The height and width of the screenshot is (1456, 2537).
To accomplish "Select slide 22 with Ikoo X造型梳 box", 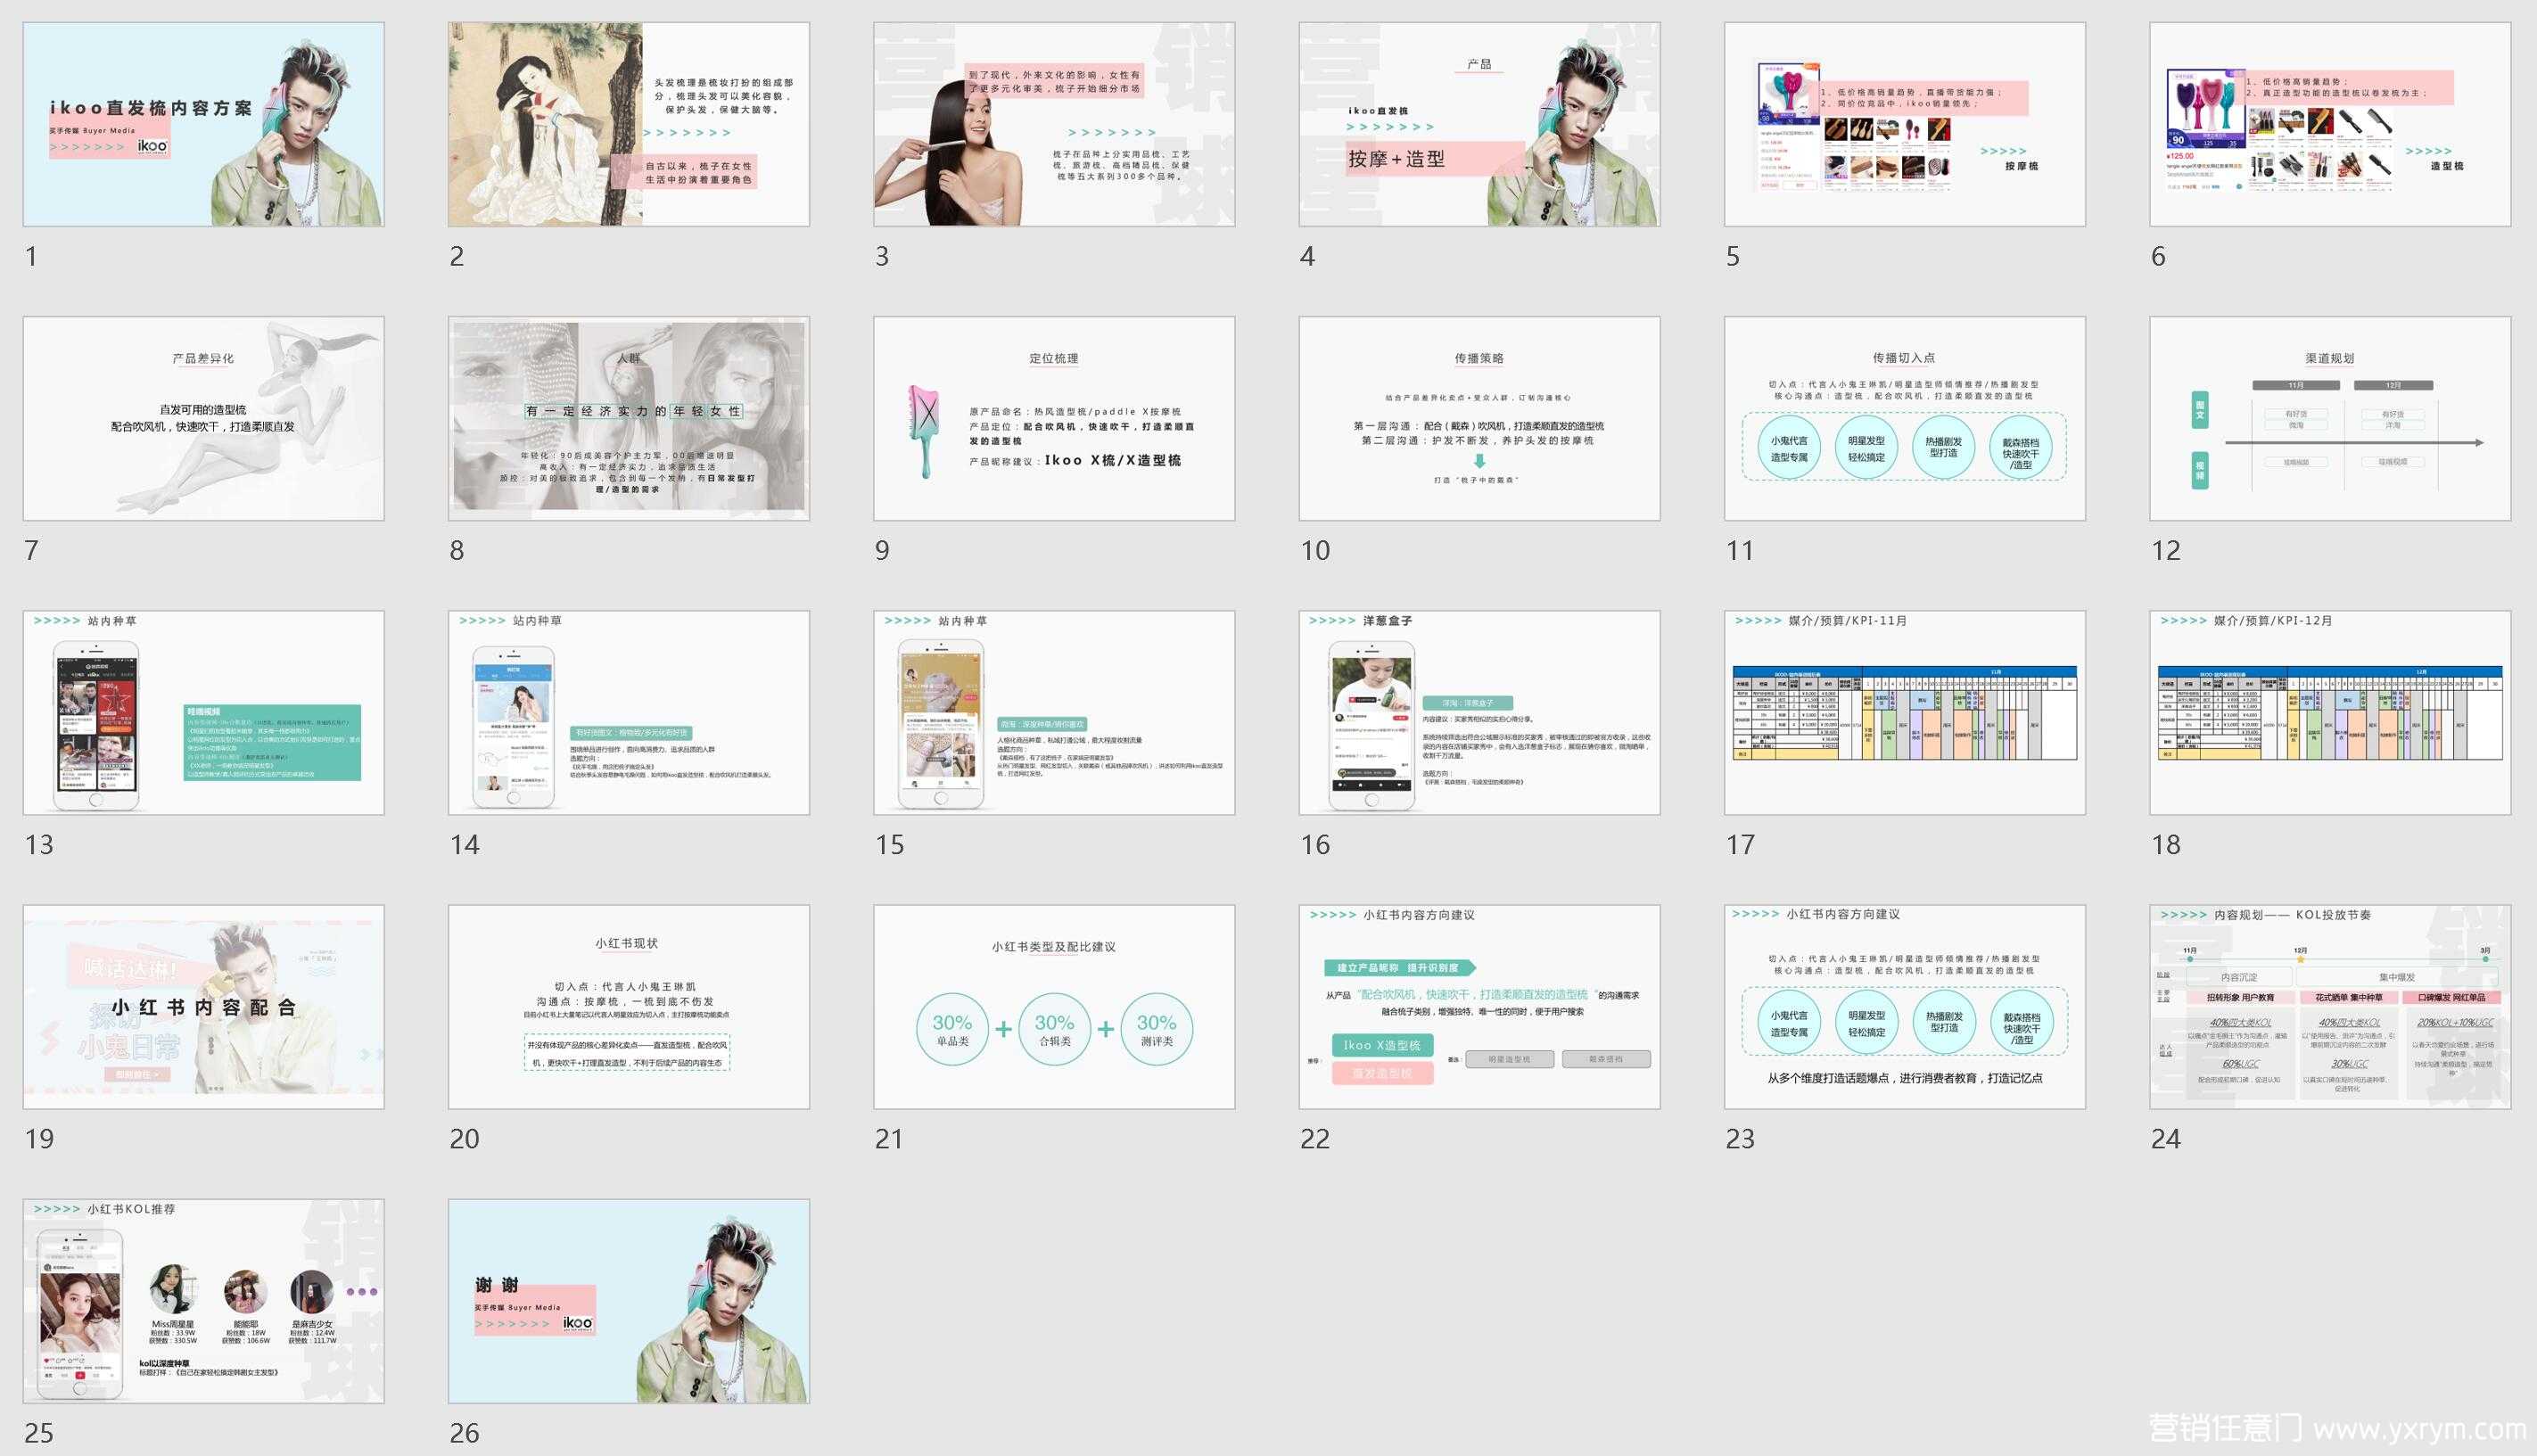I will (x=1479, y=1006).
